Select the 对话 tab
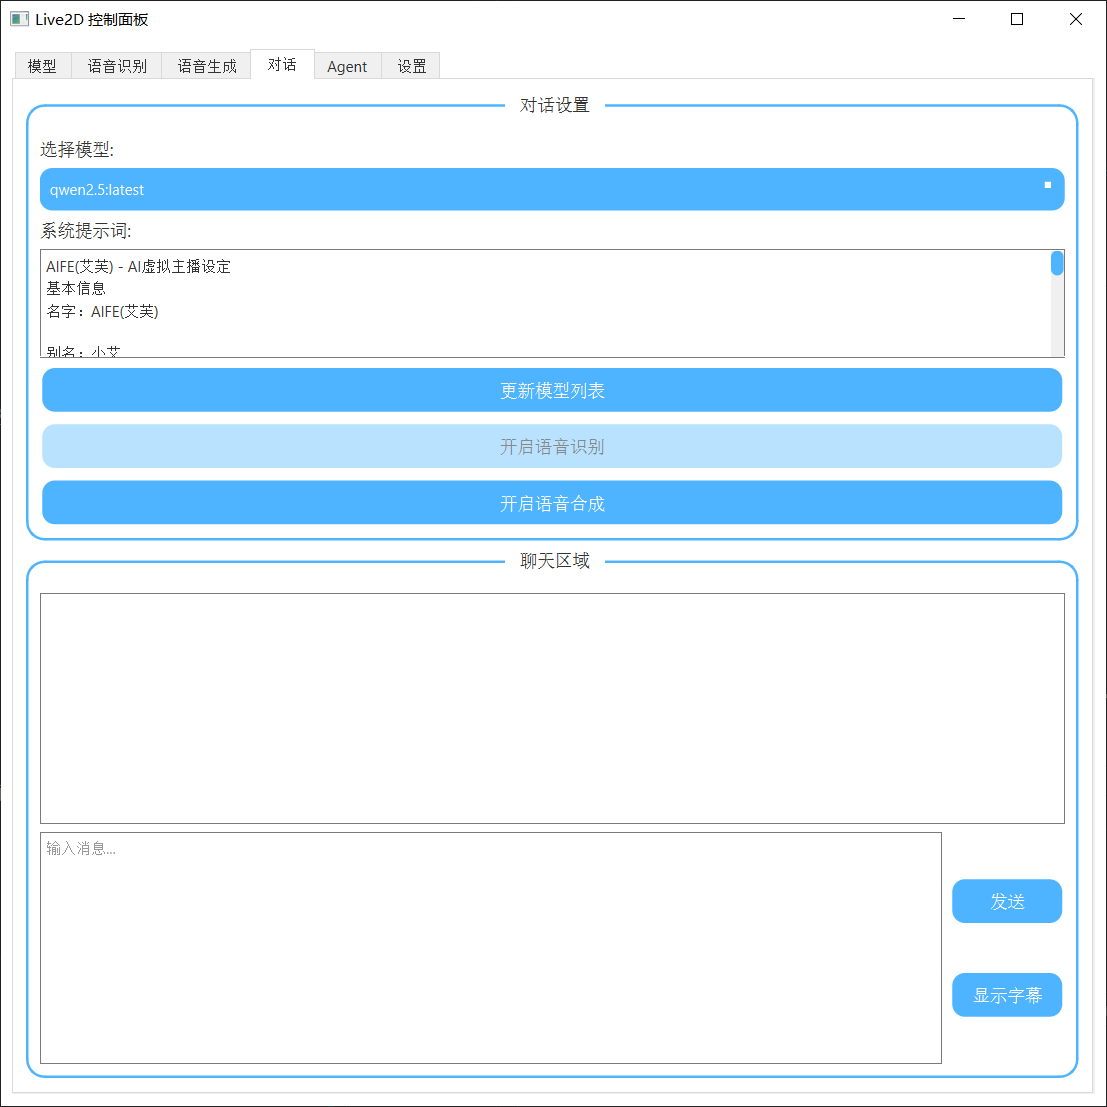 point(281,63)
